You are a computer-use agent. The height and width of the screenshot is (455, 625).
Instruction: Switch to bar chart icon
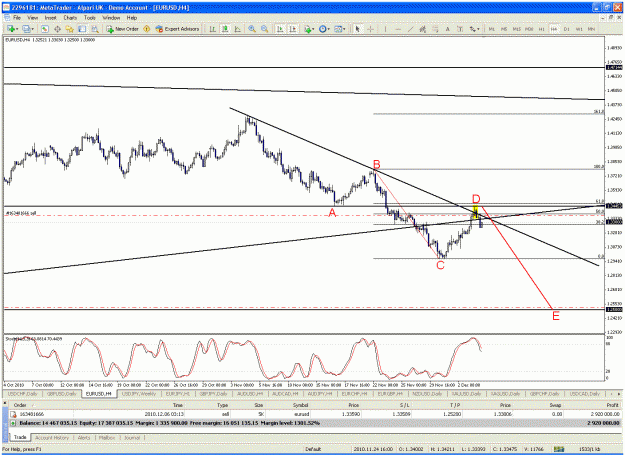(212, 29)
